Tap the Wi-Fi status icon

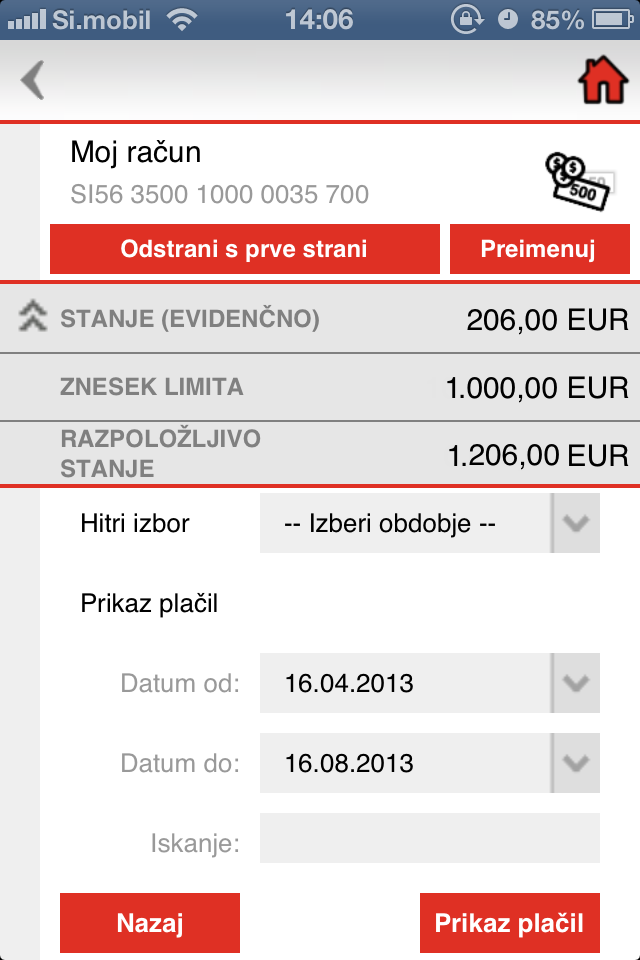point(182,20)
